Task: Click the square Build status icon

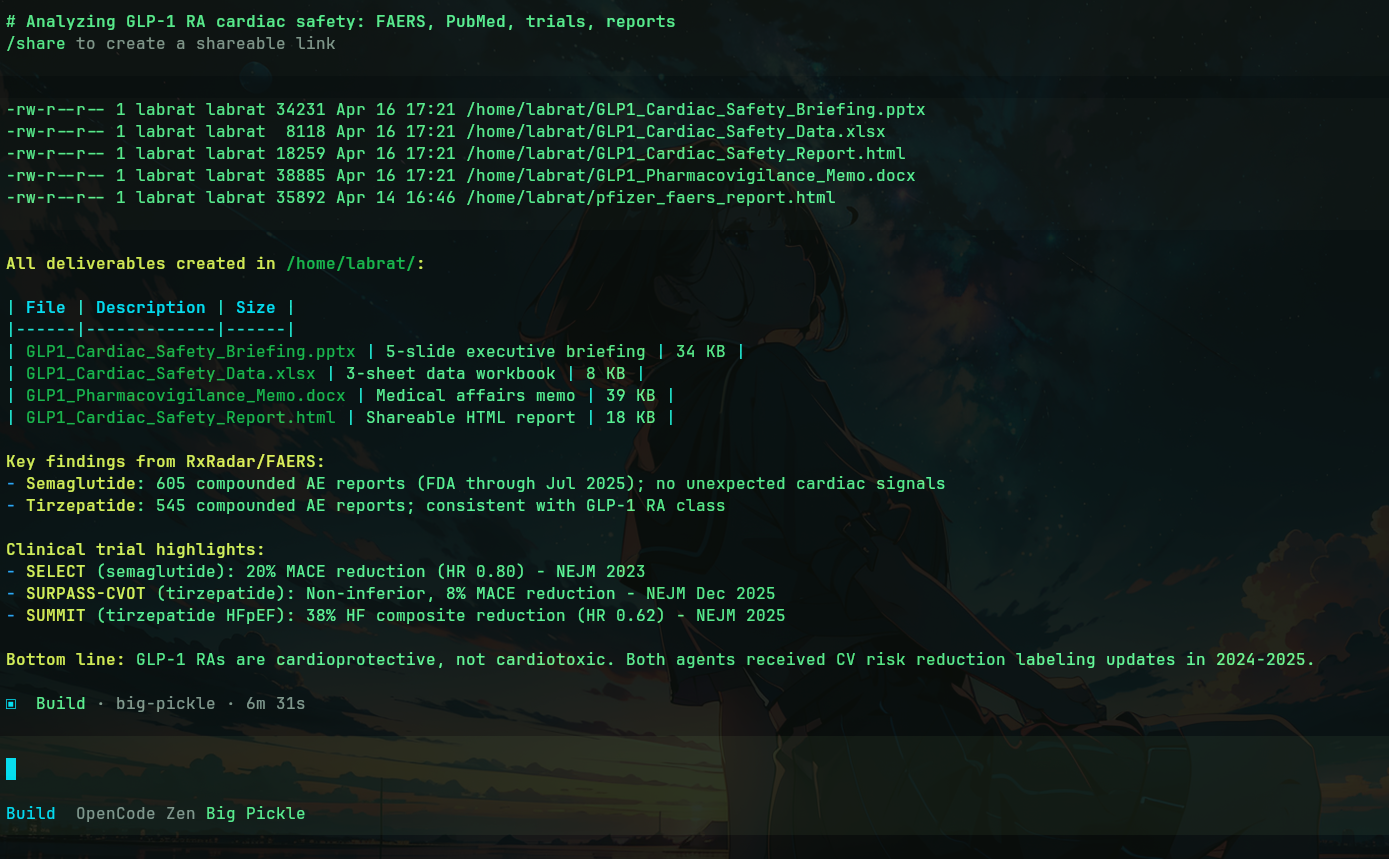Action: 11,704
